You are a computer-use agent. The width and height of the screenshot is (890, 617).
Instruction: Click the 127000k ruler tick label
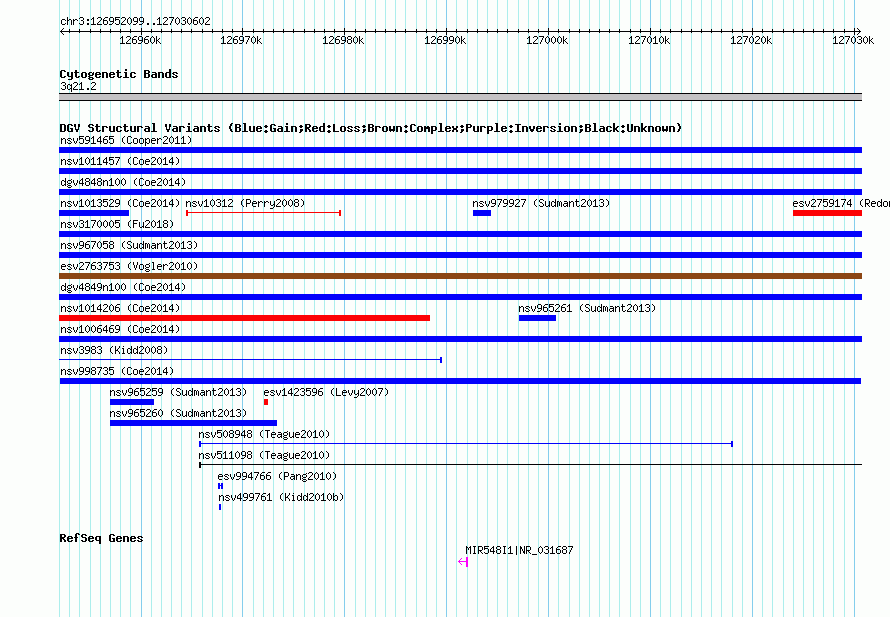(x=547, y=40)
